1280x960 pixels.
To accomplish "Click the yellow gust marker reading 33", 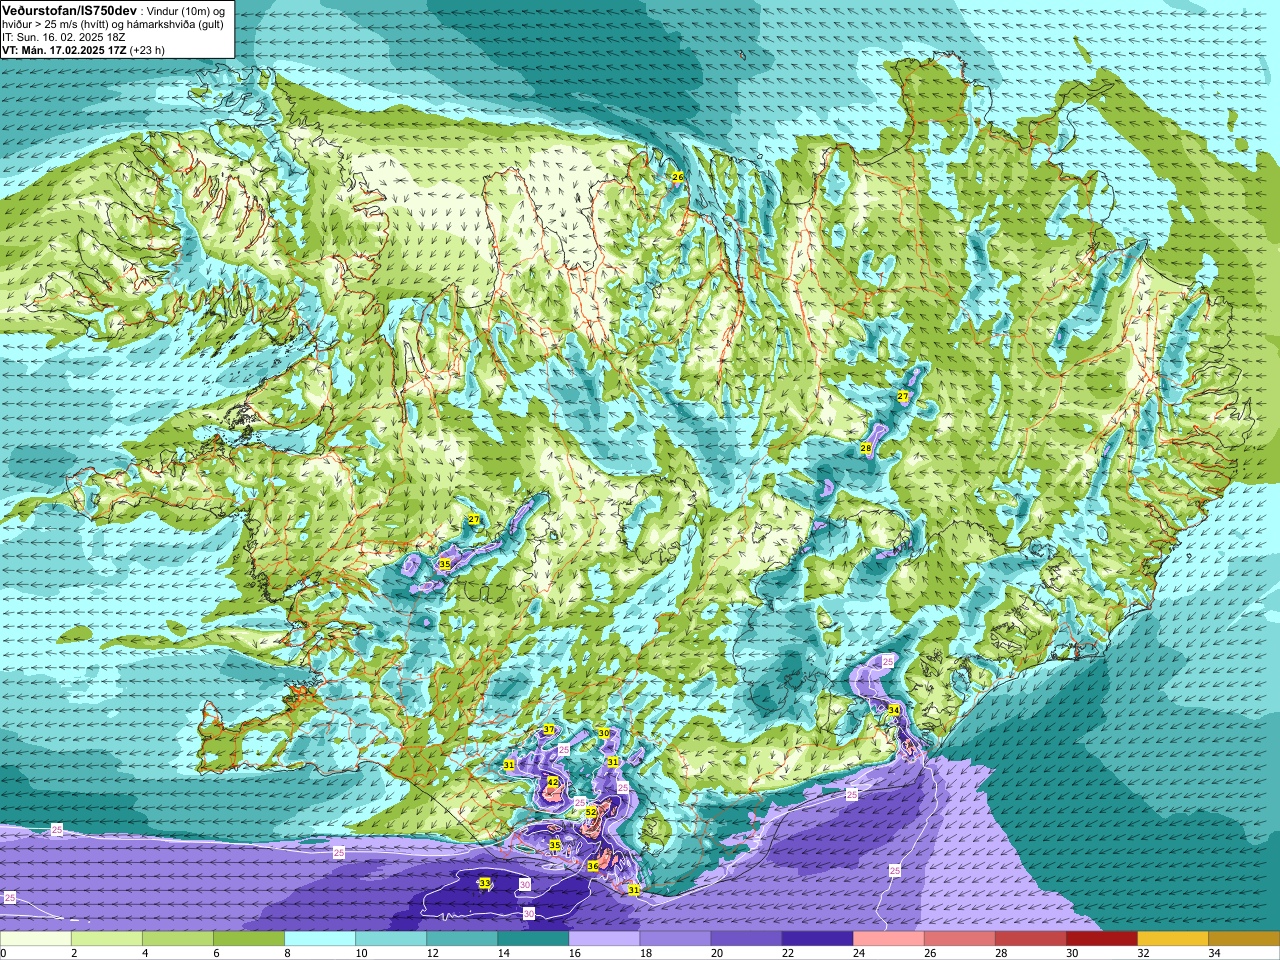I will click(485, 883).
